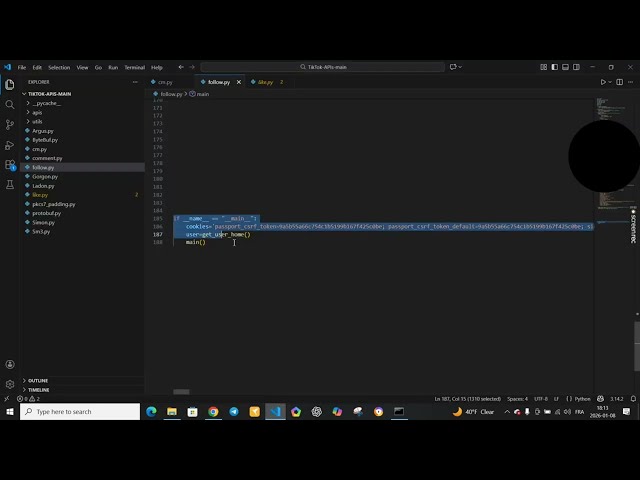Open the Accounts icon in activity bar
Image resolution: width=640 pixels, height=480 pixels.
[10, 364]
